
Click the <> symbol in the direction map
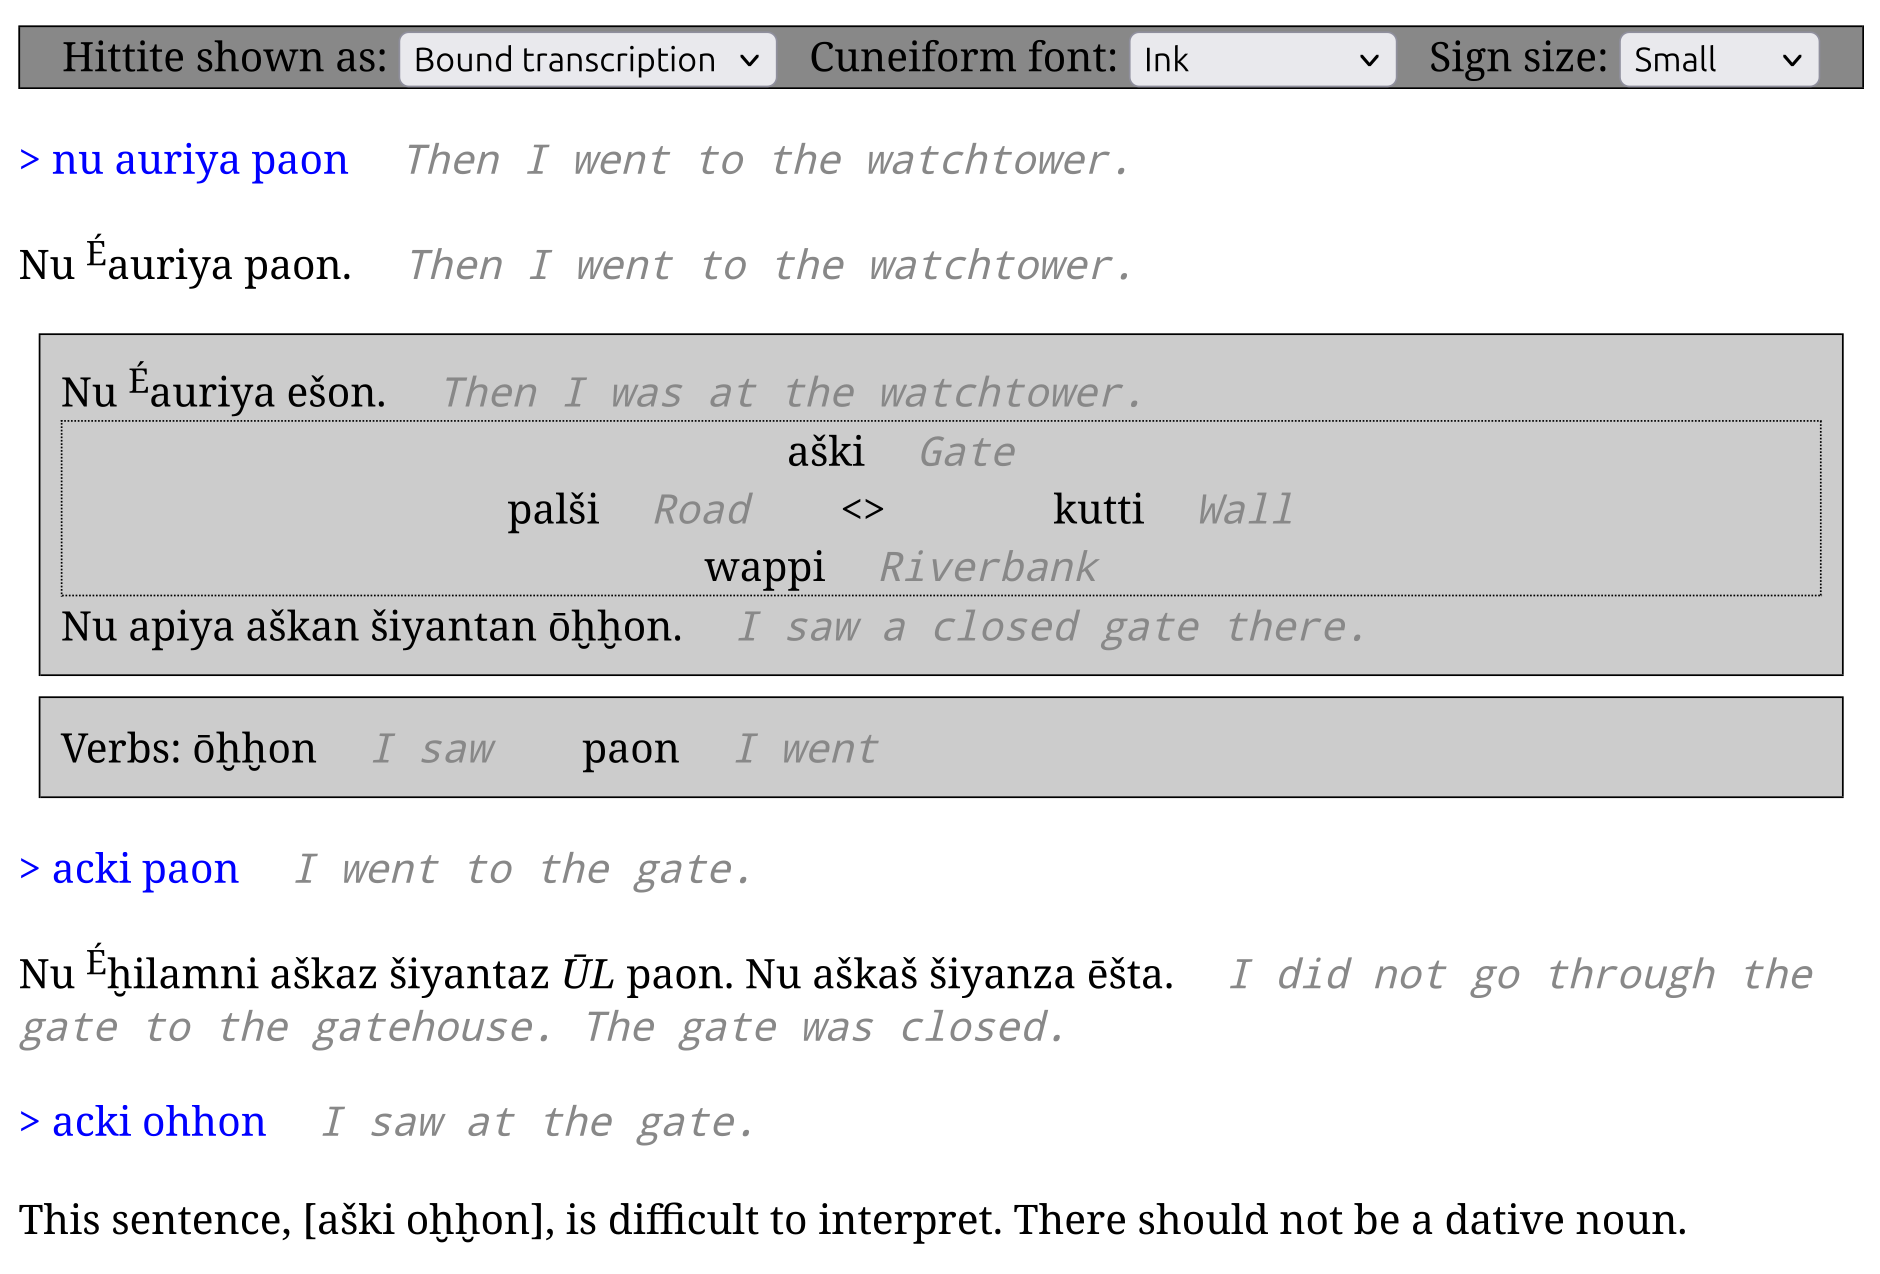862,510
